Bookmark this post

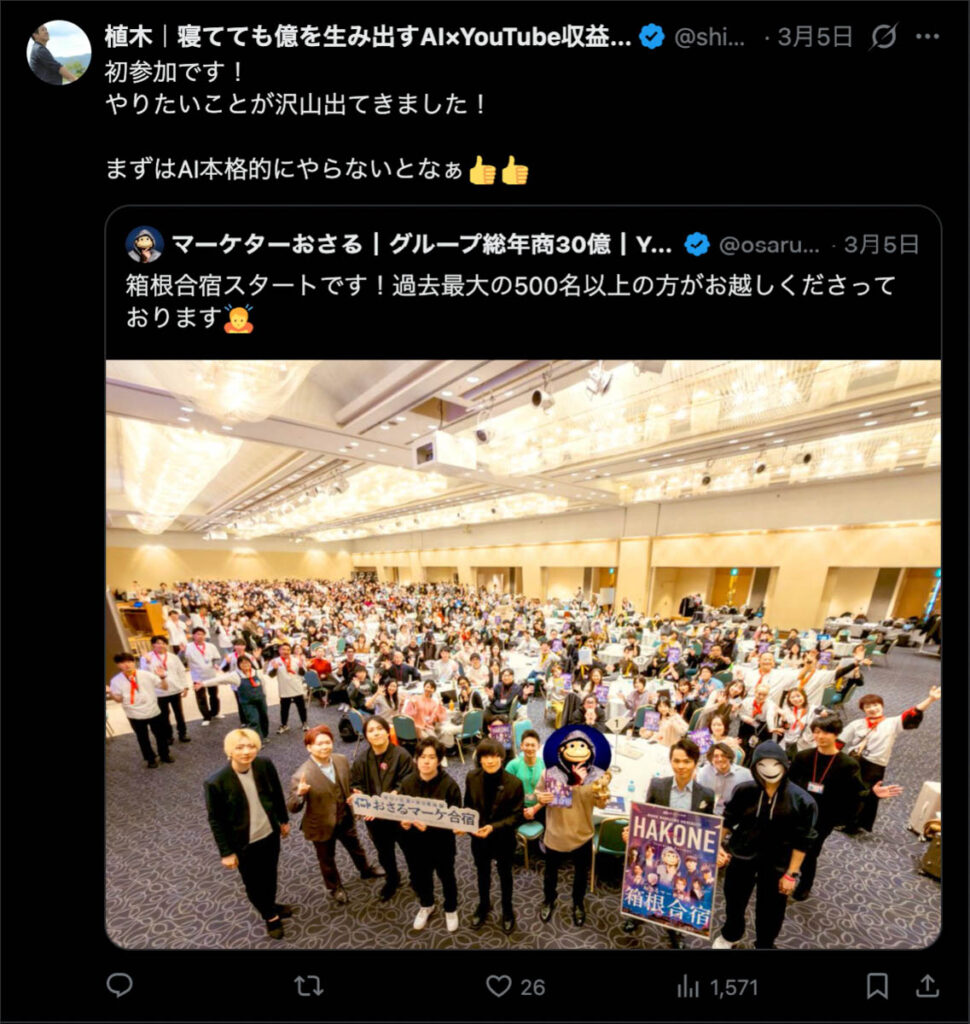(877, 985)
